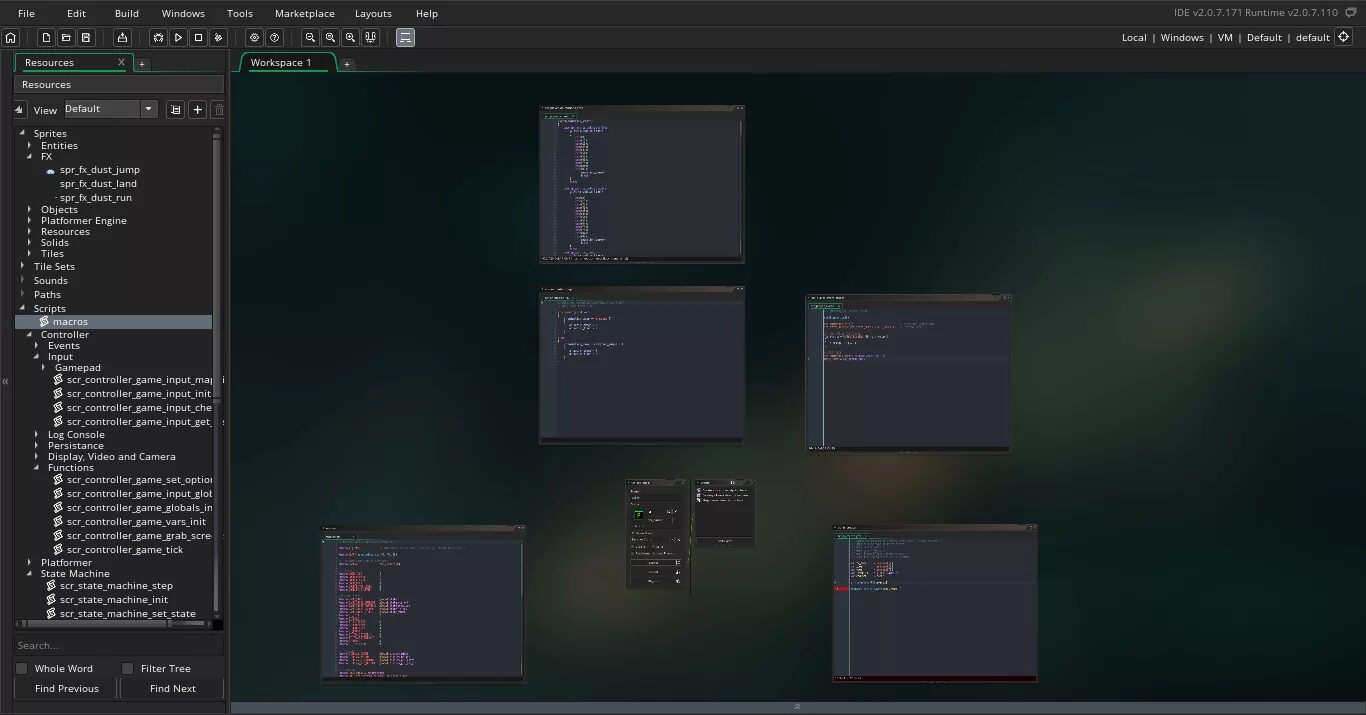Select the spr_fx_dust_jump sprite
The width and height of the screenshot is (1366, 715).
[100, 169]
